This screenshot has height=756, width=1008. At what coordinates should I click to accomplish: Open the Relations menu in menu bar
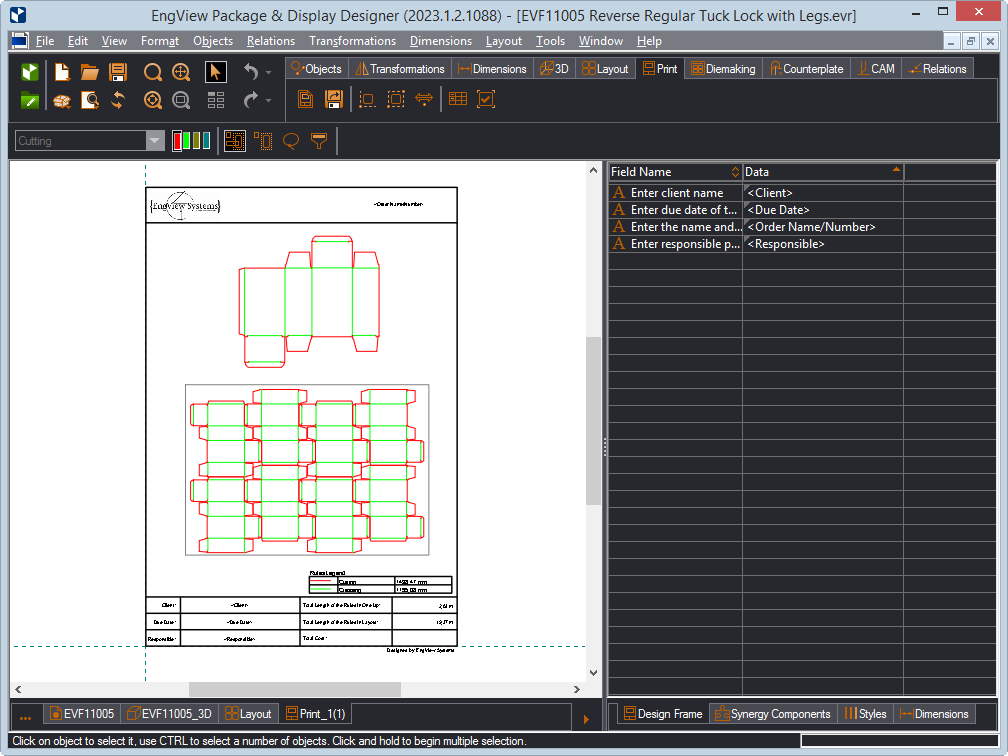coord(271,40)
